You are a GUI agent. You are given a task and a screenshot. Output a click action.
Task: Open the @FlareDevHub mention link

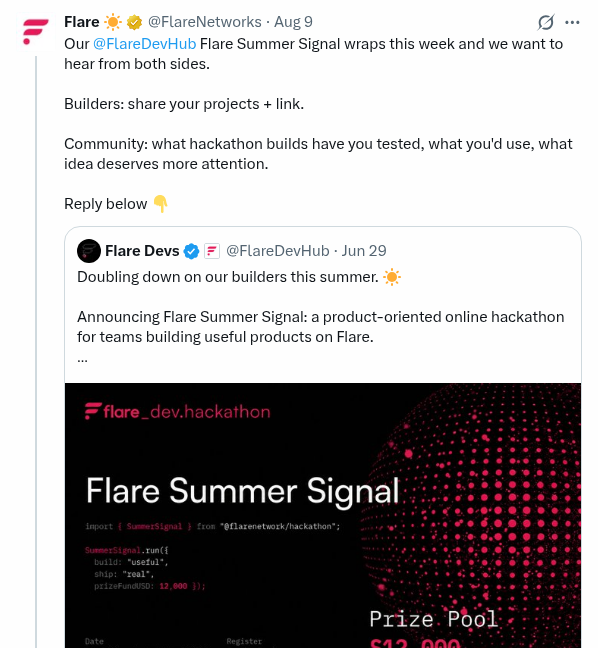tap(145, 44)
